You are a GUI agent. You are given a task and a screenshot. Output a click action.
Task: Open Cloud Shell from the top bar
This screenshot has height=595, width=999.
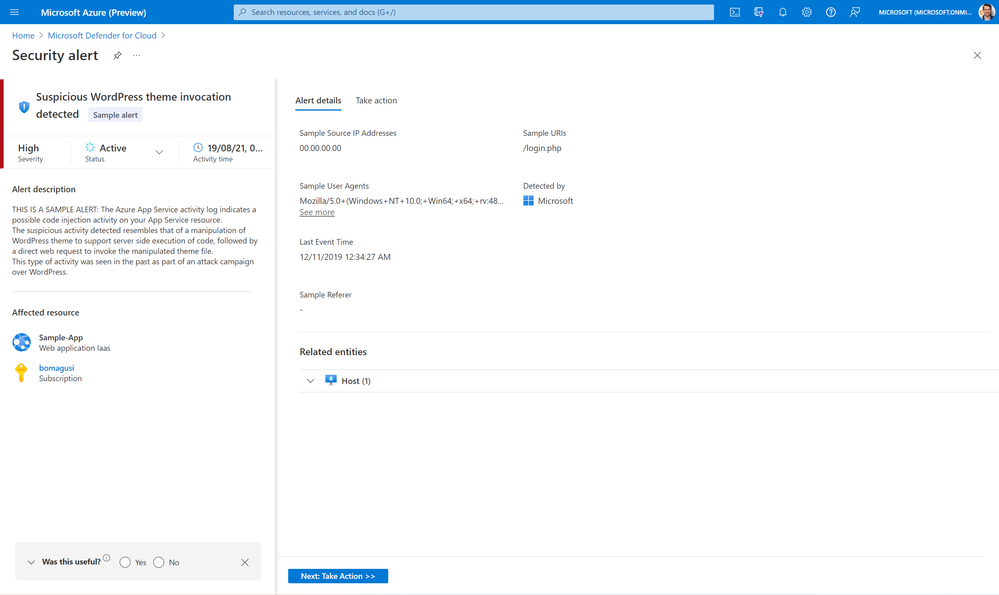[735, 12]
